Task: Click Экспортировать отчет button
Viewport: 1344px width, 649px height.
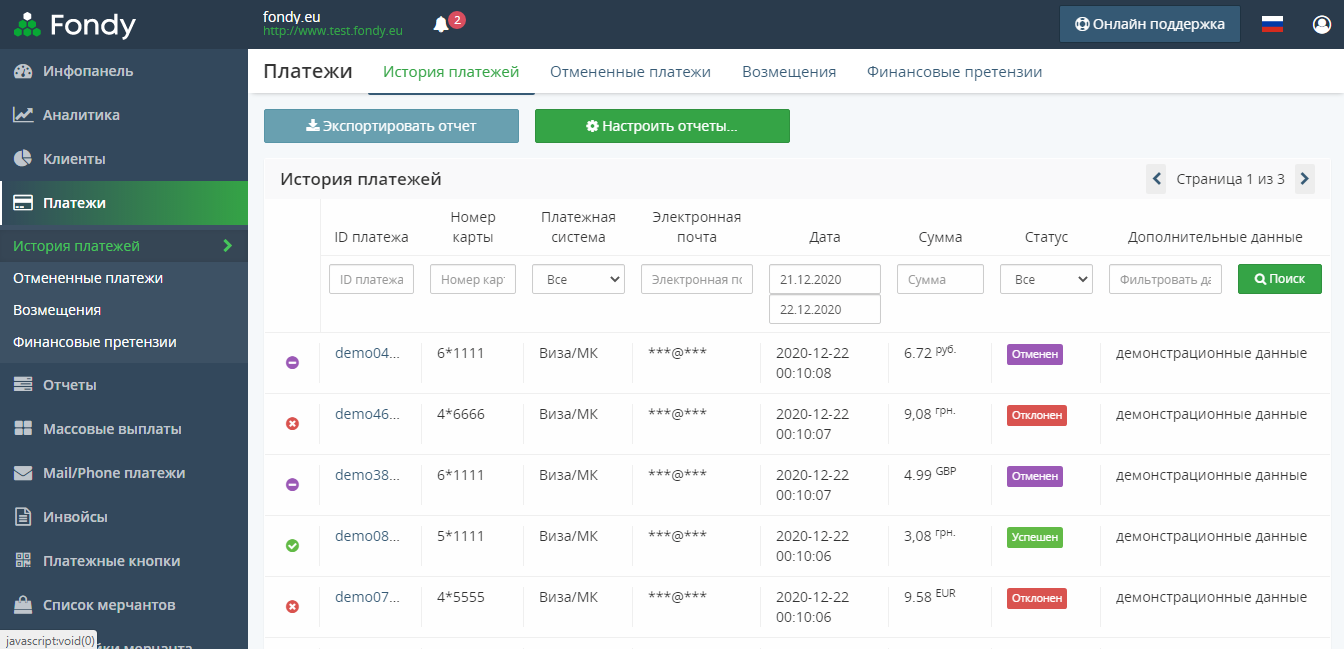Action: [391, 126]
